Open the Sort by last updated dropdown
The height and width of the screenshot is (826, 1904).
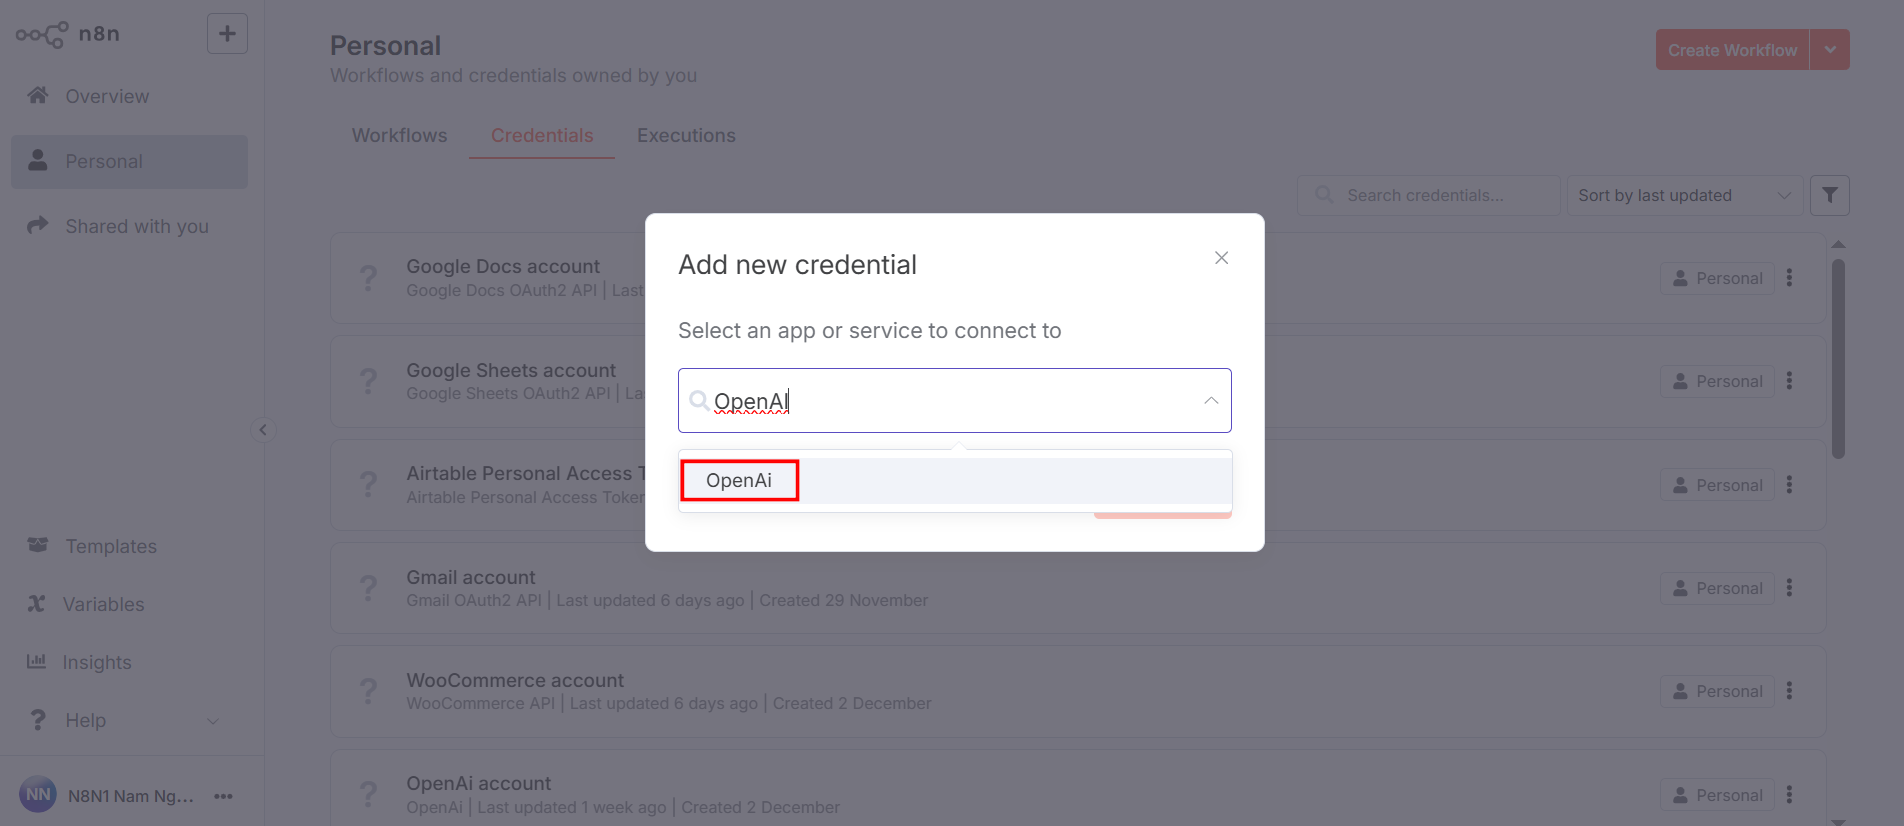pos(1684,195)
